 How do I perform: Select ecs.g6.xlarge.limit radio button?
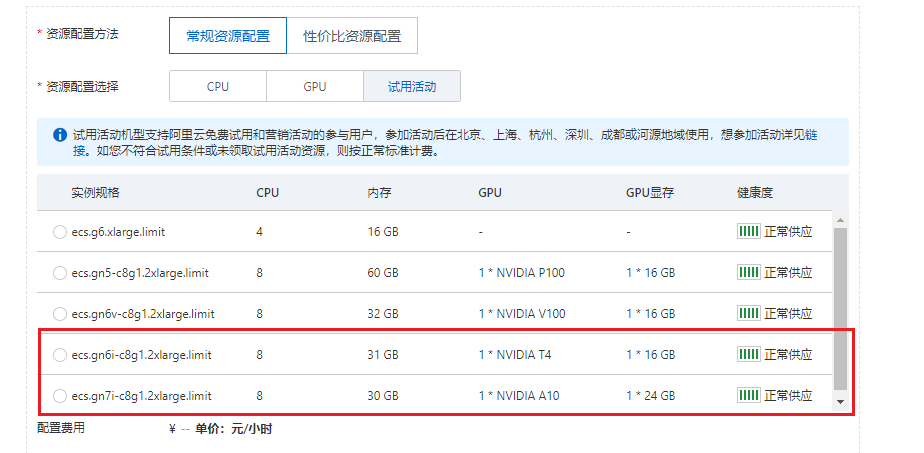[x=60, y=232]
